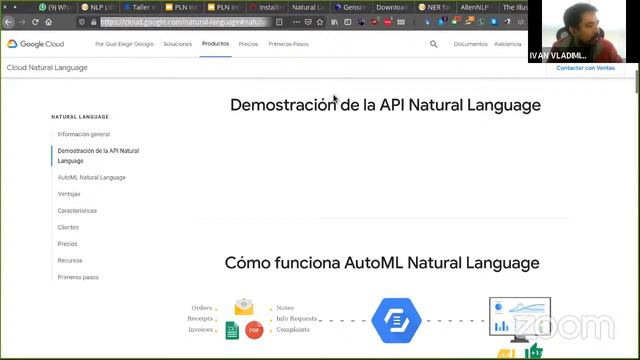Click the browser forward arrow

pos(22,22)
